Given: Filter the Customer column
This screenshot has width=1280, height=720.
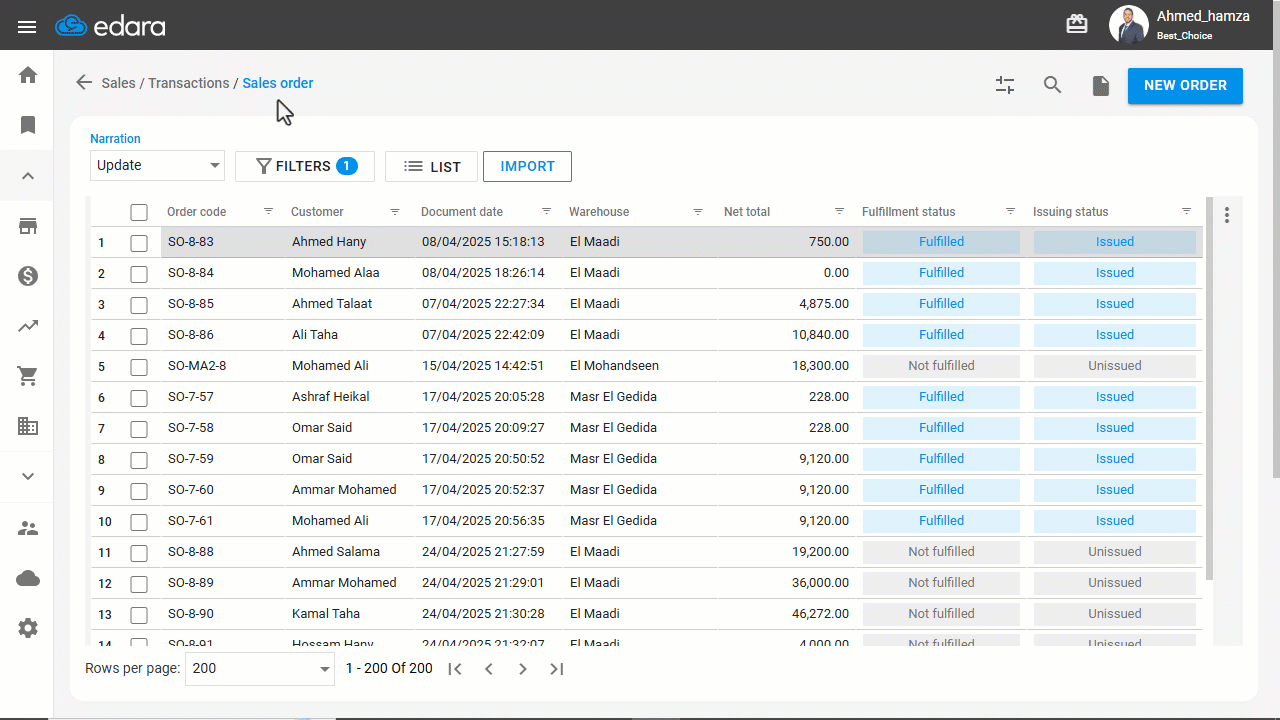Looking at the screenshot, I should coord(395,211).
